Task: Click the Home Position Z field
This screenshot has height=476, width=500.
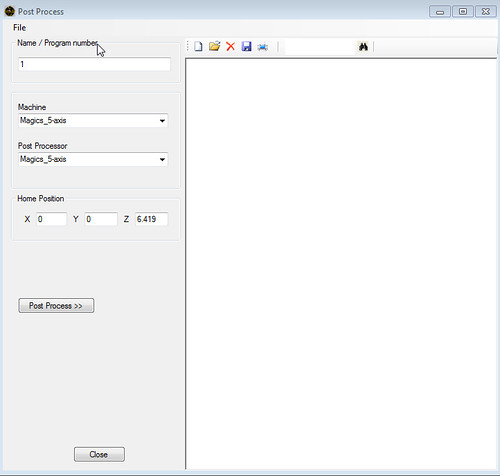Action: (x=151, y=219)
